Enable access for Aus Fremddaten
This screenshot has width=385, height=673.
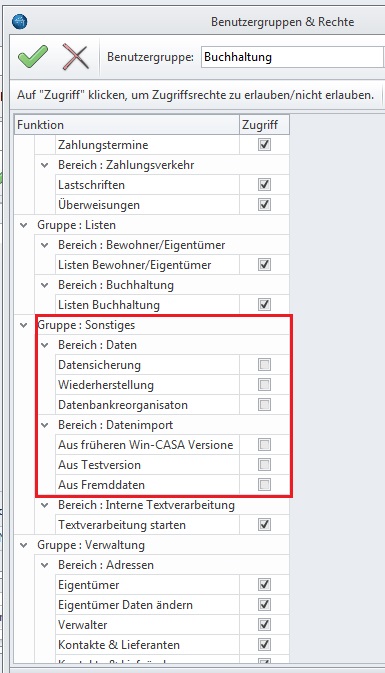pyautogui.click(x=264, y=485)
